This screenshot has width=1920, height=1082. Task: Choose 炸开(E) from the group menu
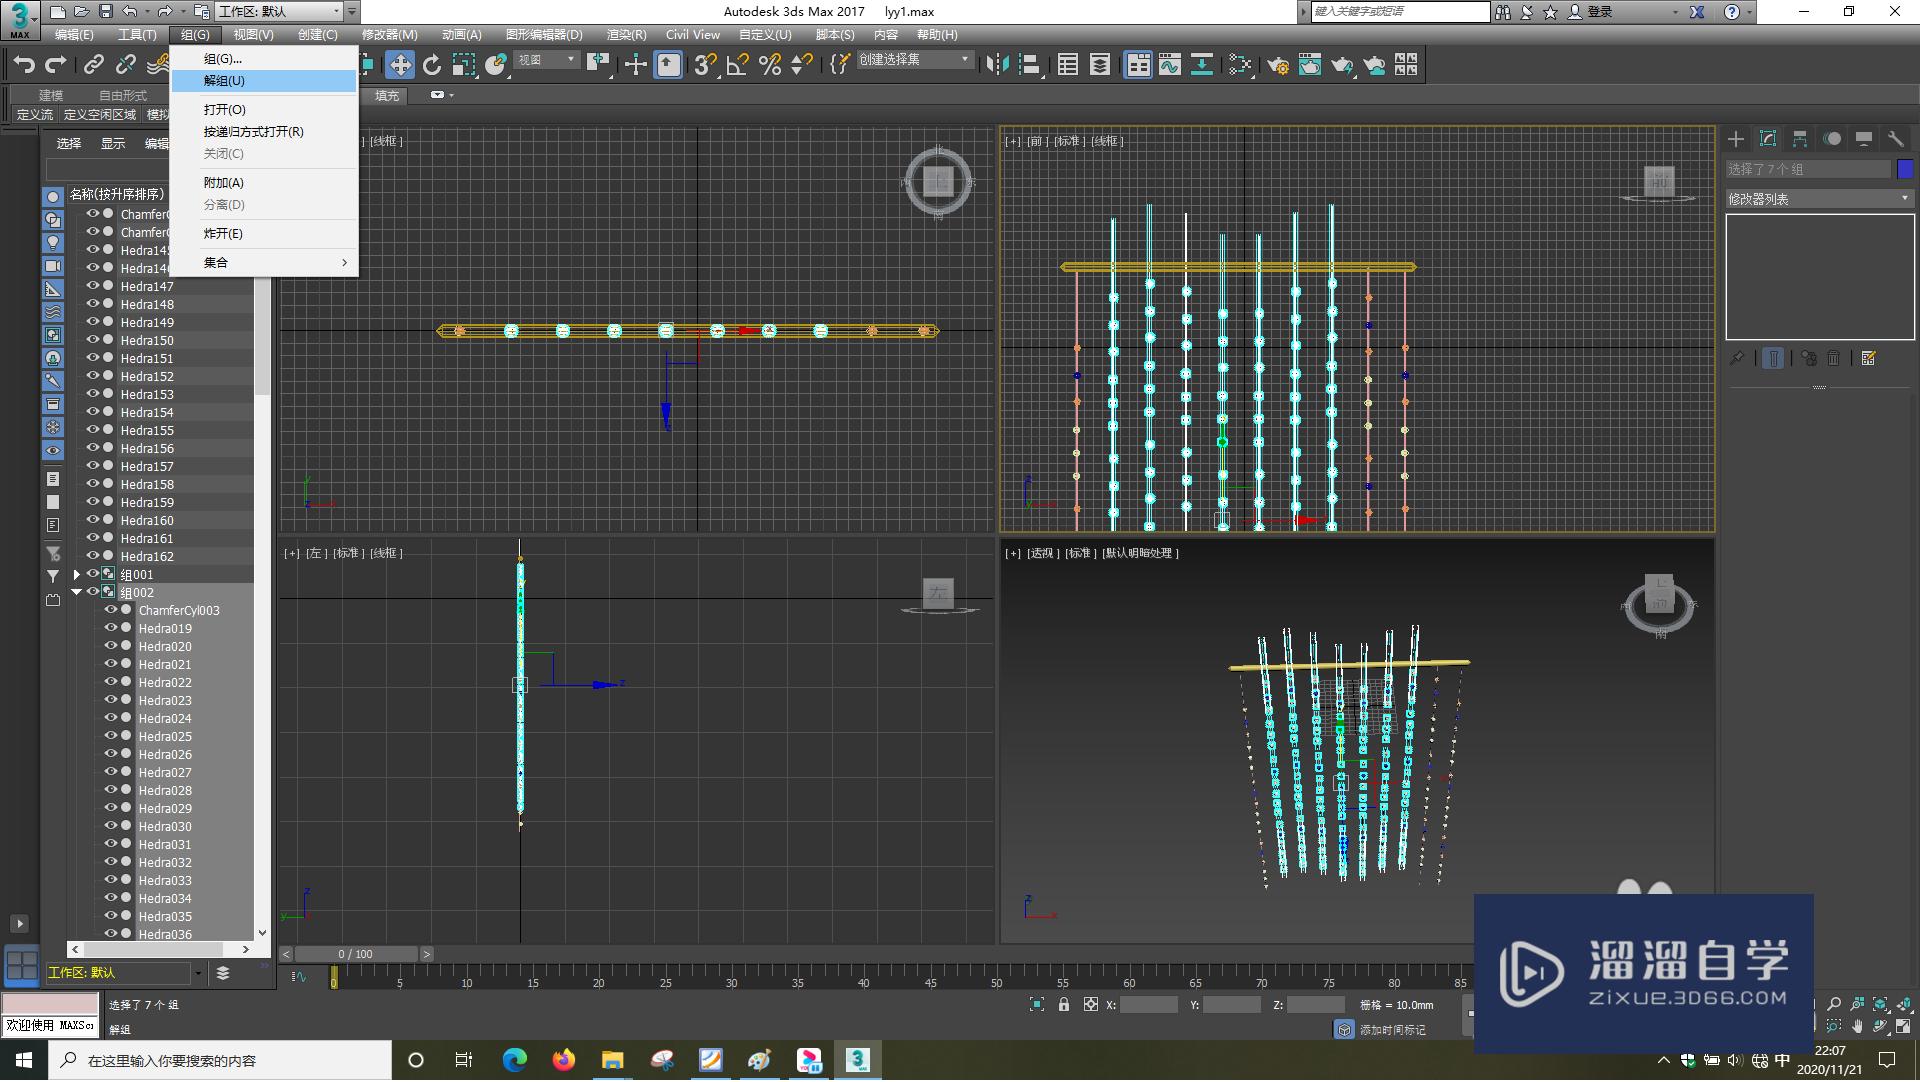point(264,234)
